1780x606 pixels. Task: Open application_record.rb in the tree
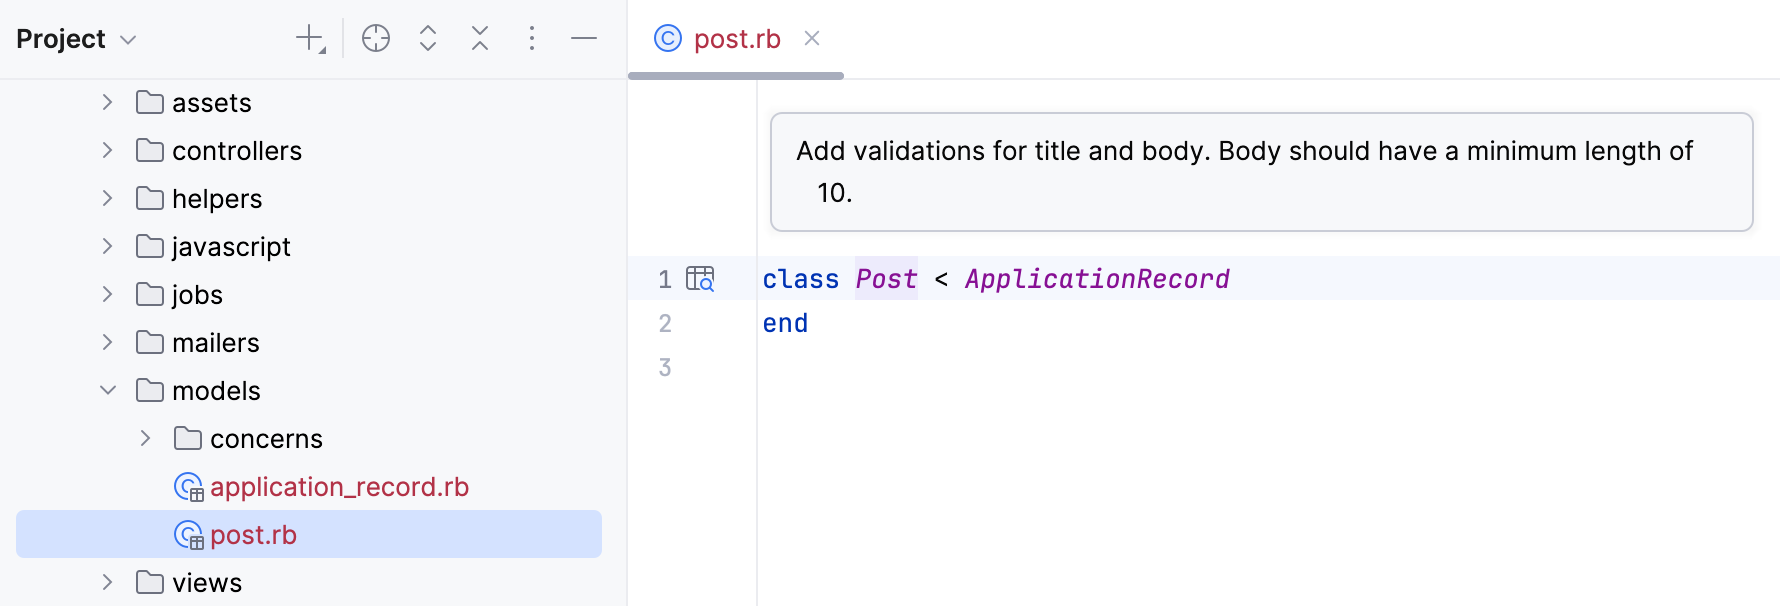coord(339,487)
